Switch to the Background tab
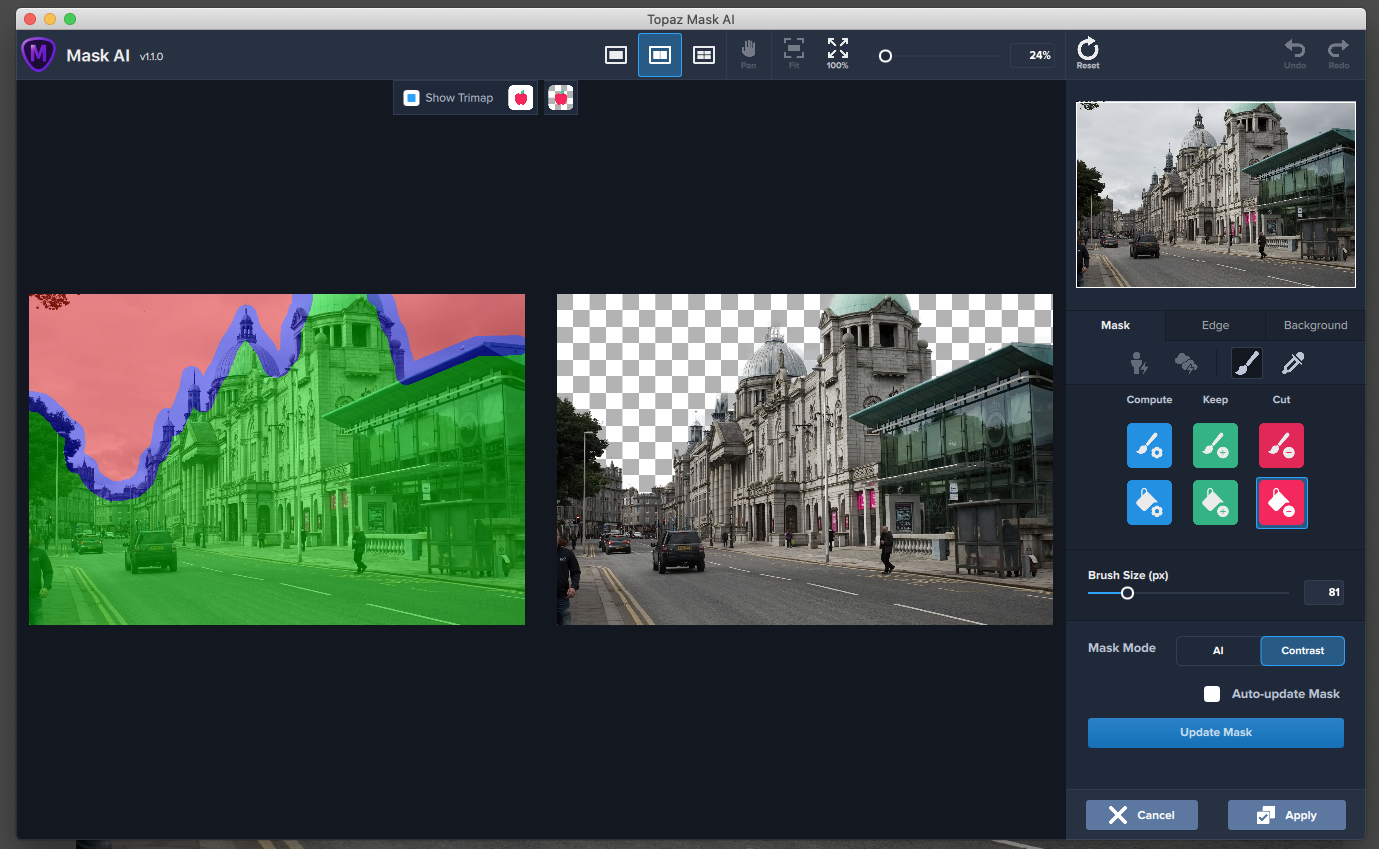 point(1315,325)
